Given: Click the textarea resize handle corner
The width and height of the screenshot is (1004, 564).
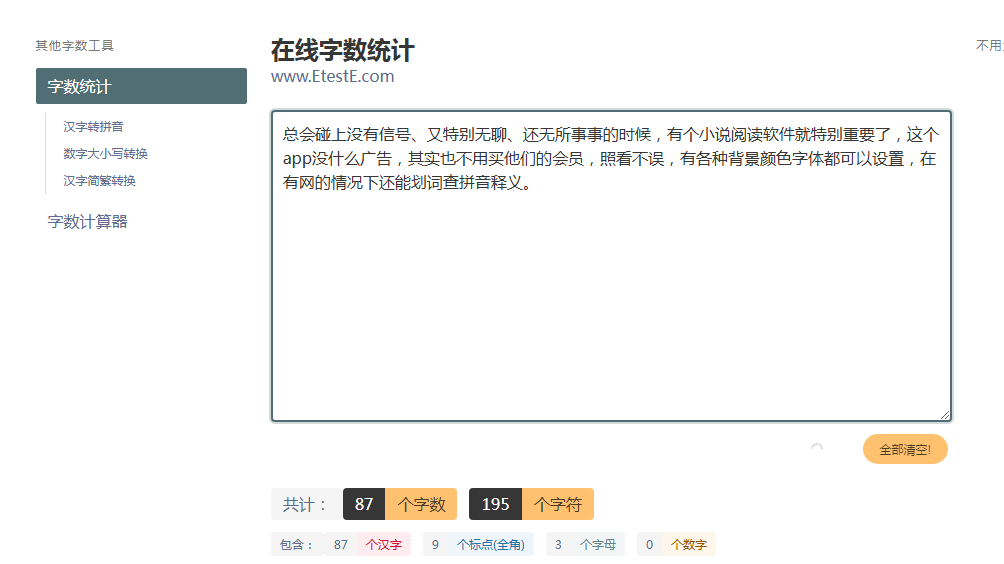Looking at the screenshot, I should [945, 415].
